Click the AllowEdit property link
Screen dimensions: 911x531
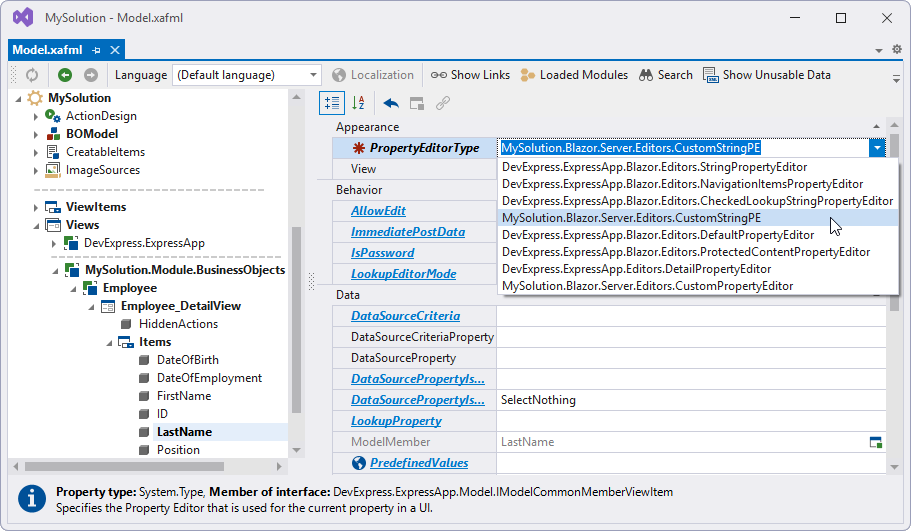point(378,211)
